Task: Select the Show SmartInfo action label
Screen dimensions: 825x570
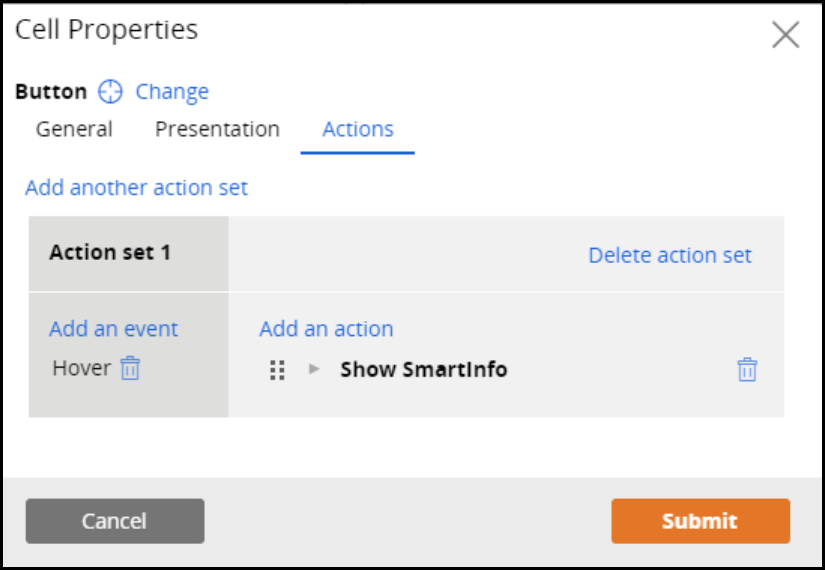Action: 423,369
